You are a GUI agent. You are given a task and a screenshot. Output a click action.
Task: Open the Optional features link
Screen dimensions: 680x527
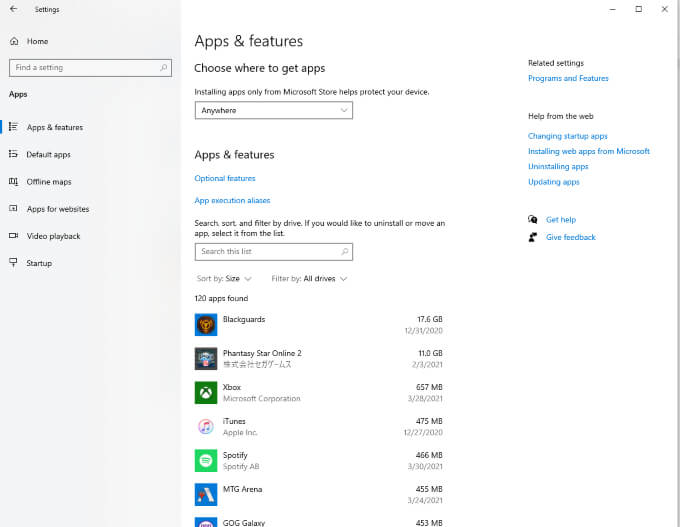225,178
